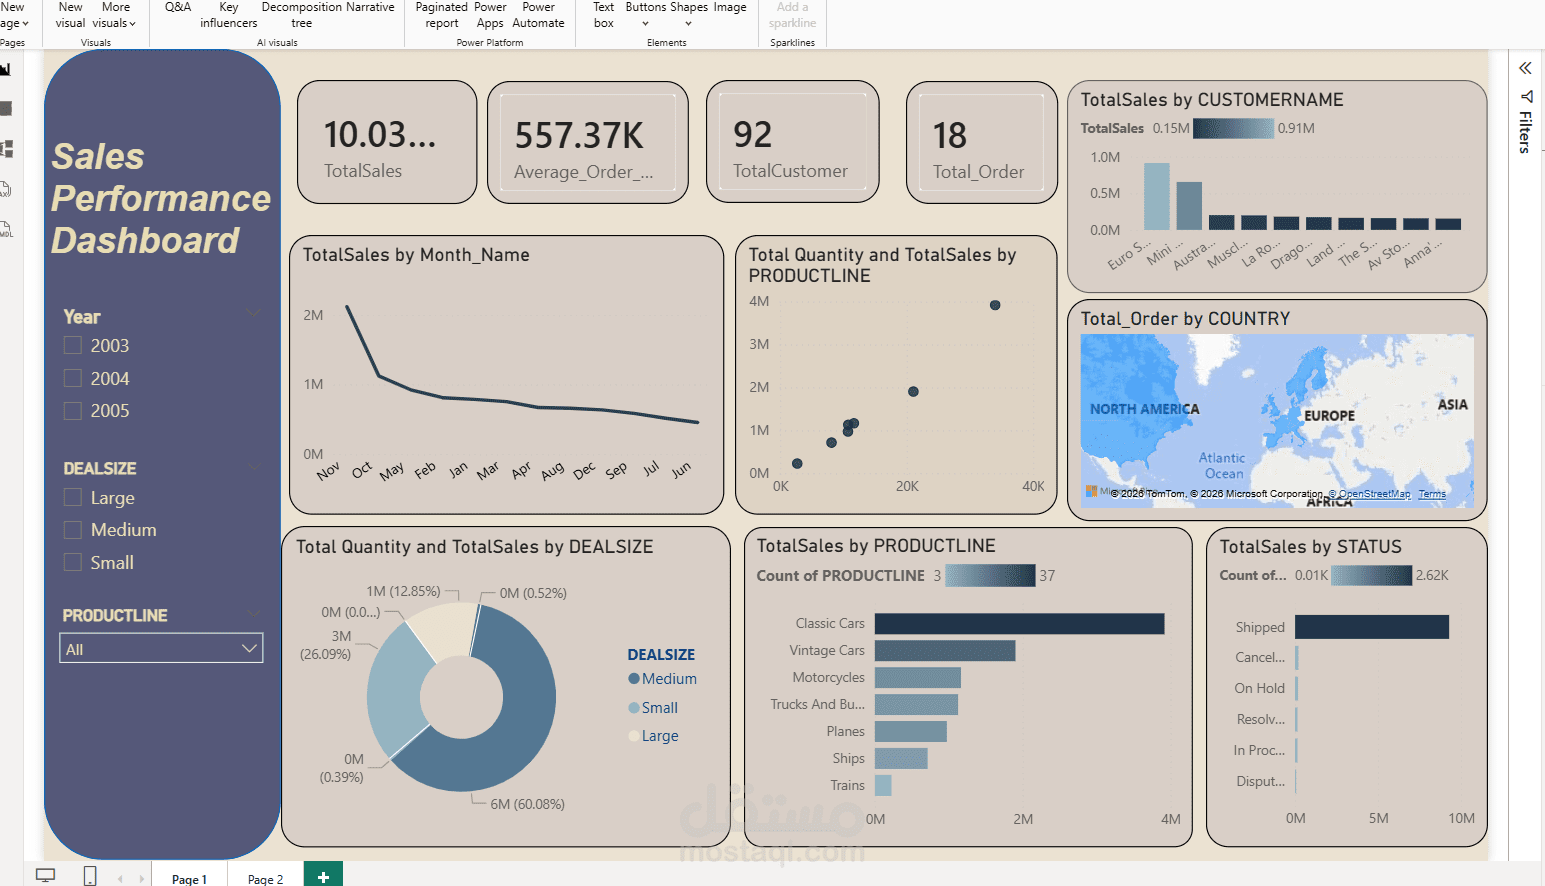Click the Classic Cars bar

click(x=1019, y=623)
